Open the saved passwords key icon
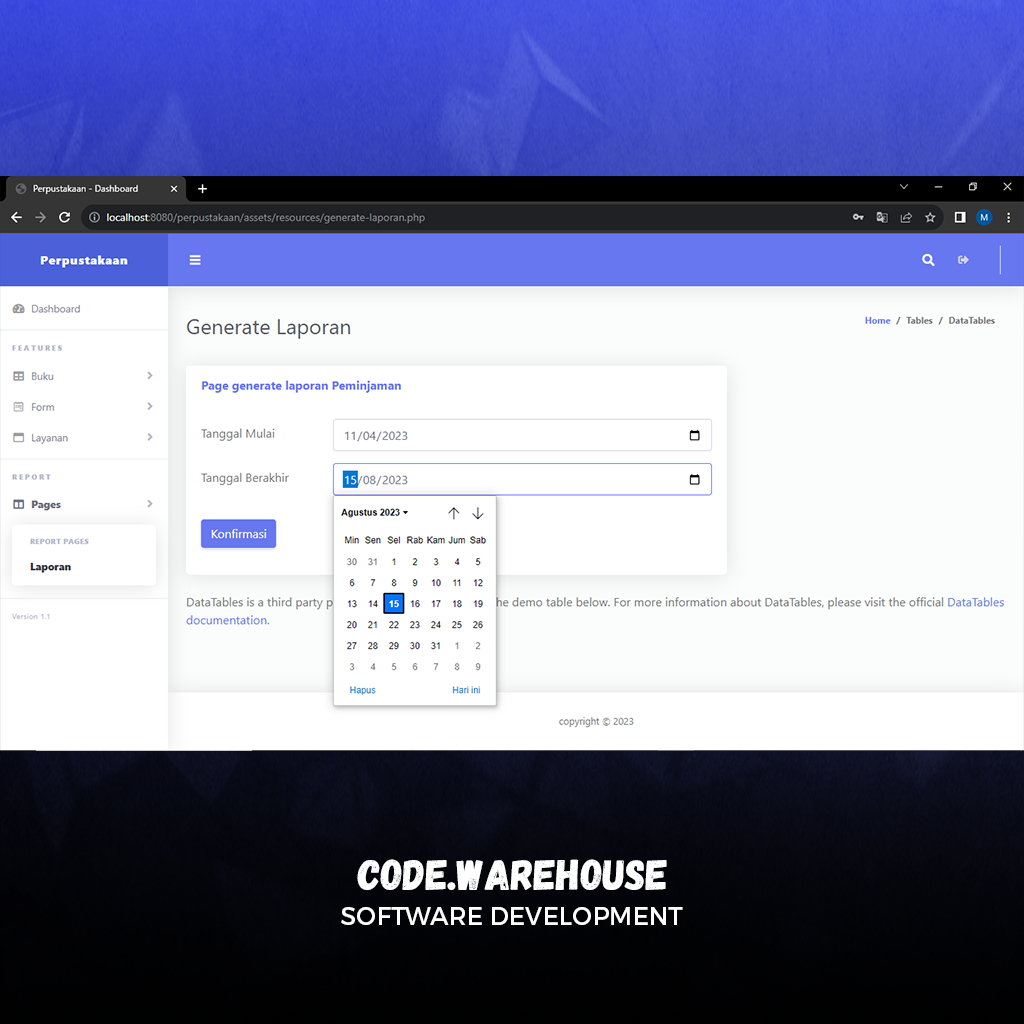This screenshot has width=1024, height=1024. click(858, 217)
